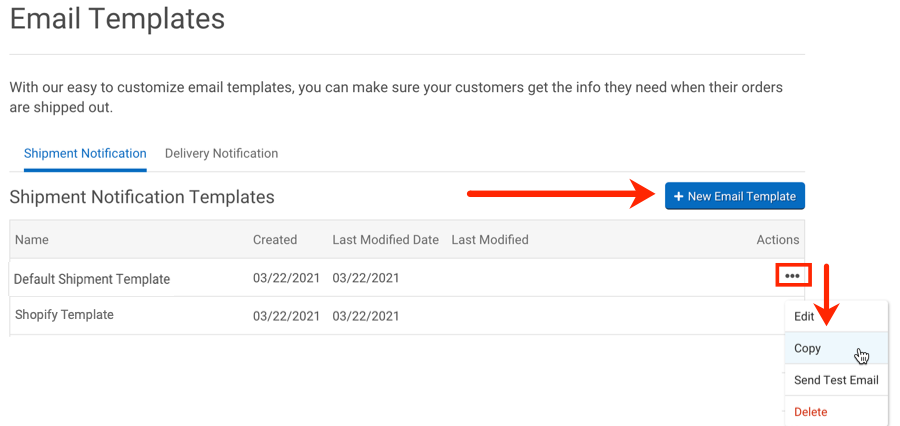Select the Shopify Template row name
Viewport: 900px width, 426px height.
click(x=64, y=315)
